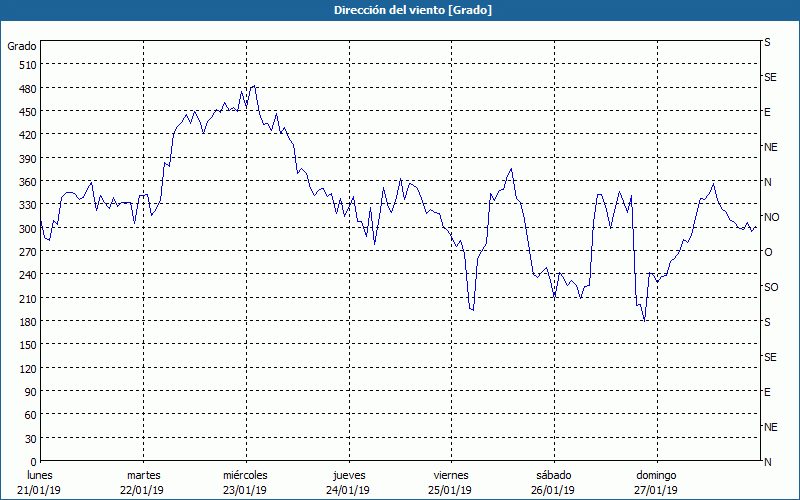This screenshot has height=500, width=800.
Task: Click the 'viernes' day label
Action: 451,476
